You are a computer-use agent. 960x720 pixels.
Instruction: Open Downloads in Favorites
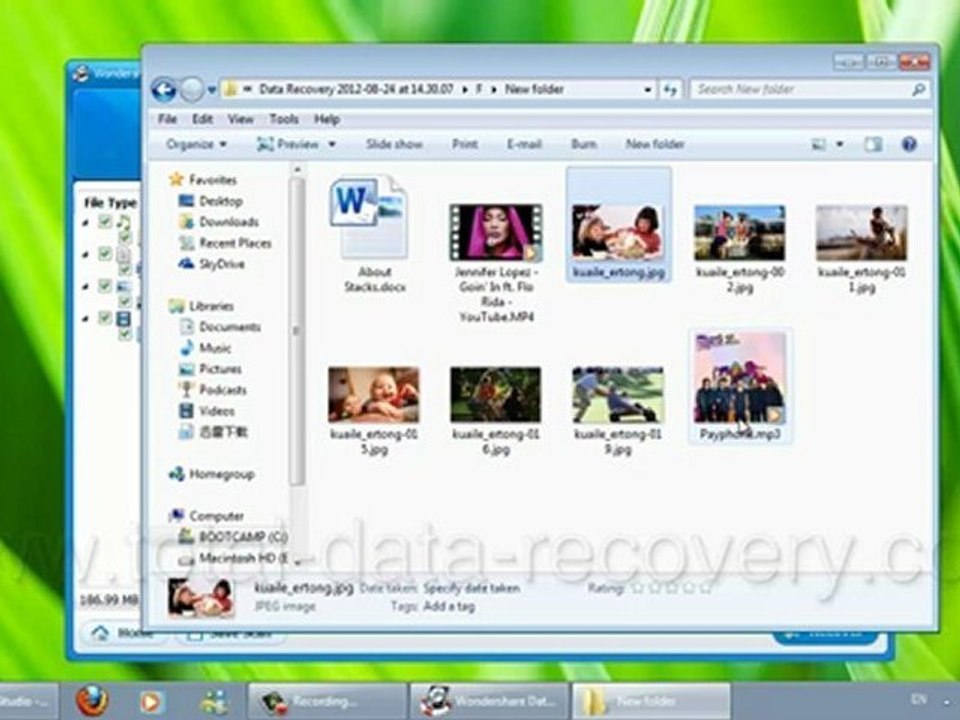pos(228,222)
